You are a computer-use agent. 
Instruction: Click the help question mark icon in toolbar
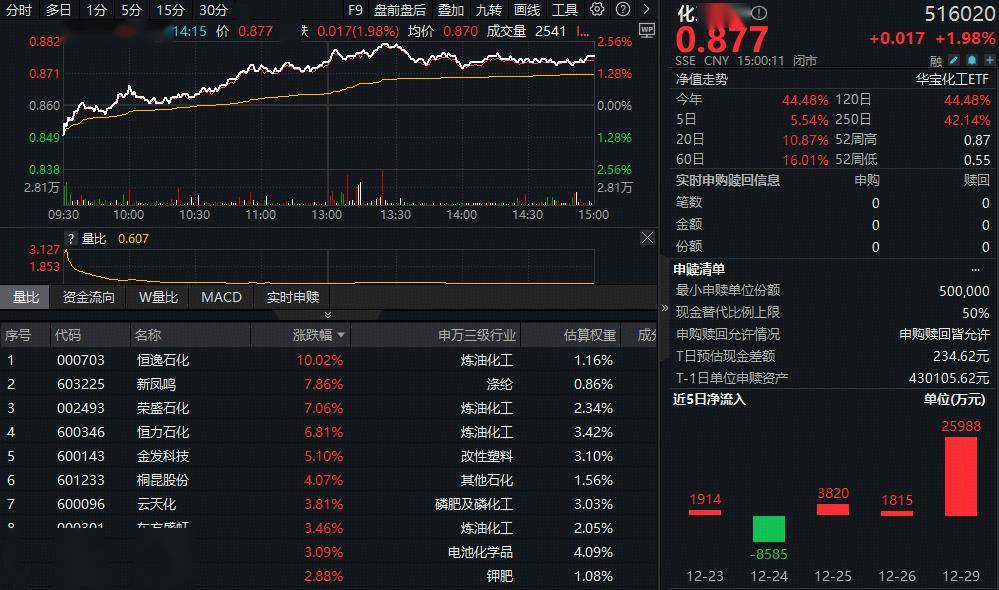[x=620, y=10]
